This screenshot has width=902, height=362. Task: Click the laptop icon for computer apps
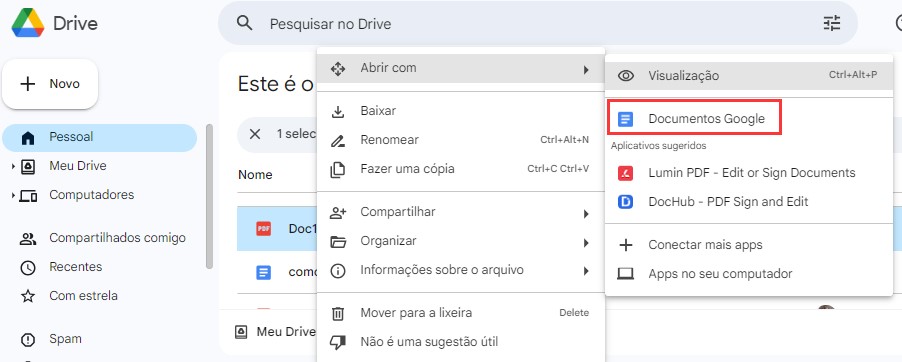click(x=625, y=274)
